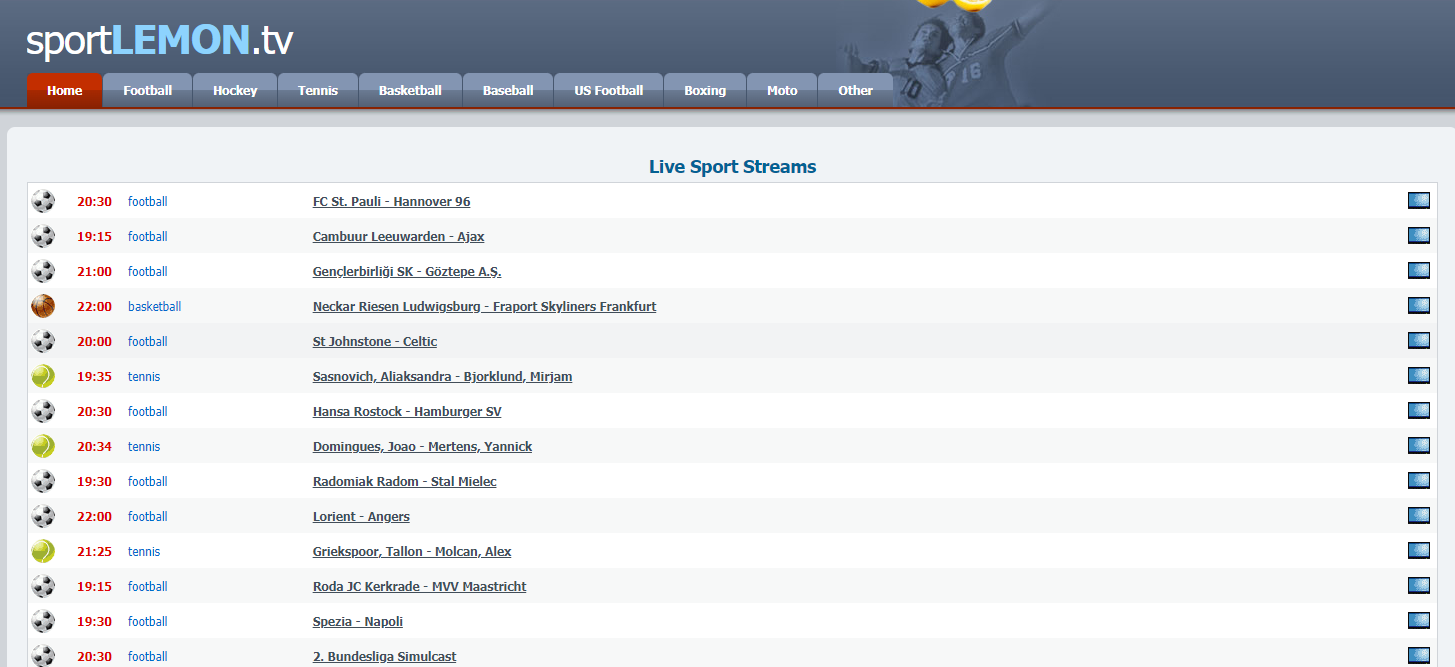
Task: Select the US Football tab
Action: 608,90
